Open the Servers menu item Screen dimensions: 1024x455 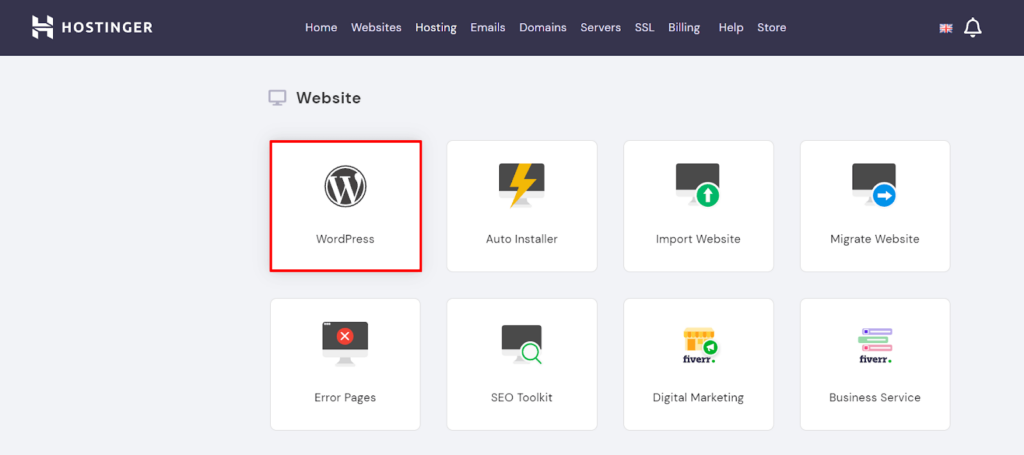coord(601,27)
